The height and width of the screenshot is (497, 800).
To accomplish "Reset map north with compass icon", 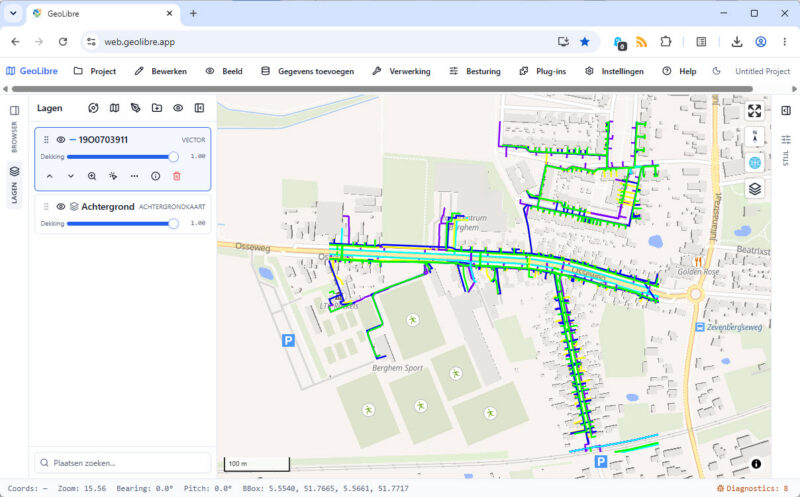I will click(x=754, y=137).
